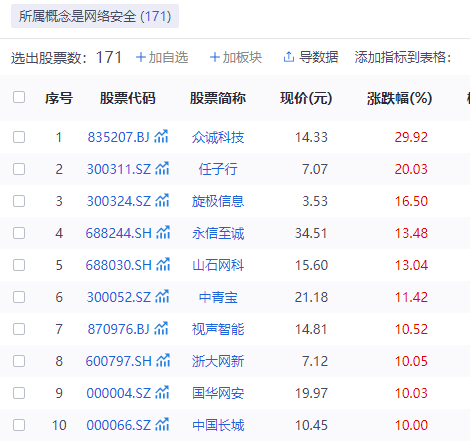Image resolution: width=470 pixels, height=444 pixels.
Task: Tick the checkbox for 中国长城 row
Action: pos(19,425)
